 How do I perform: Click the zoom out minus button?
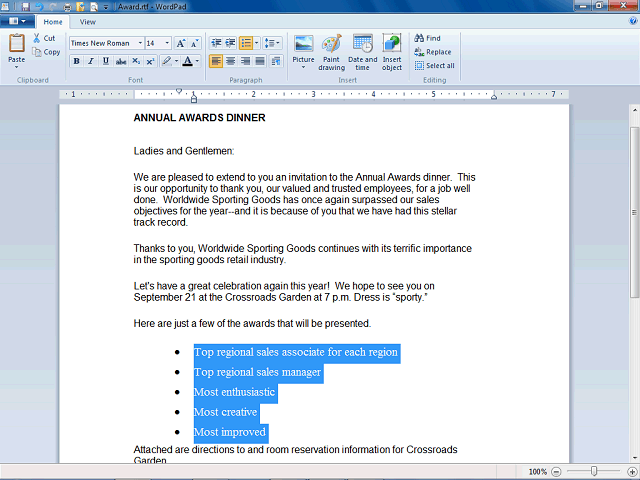click(x=556, y=472)
